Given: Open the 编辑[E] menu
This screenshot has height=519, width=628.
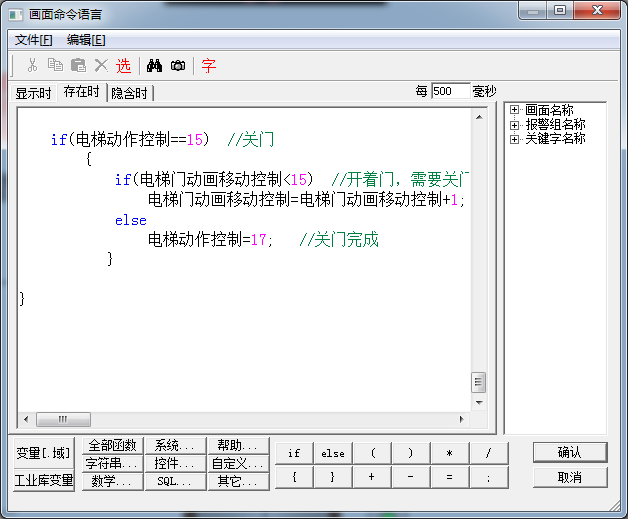Looking at the screenshot, I should 86,40.
